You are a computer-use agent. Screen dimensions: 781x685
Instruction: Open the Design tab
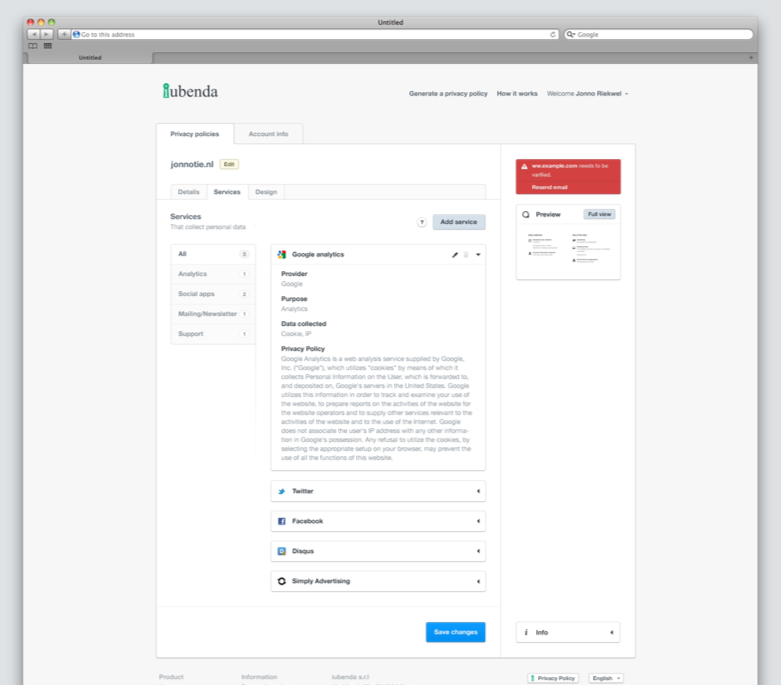[266, 192]
